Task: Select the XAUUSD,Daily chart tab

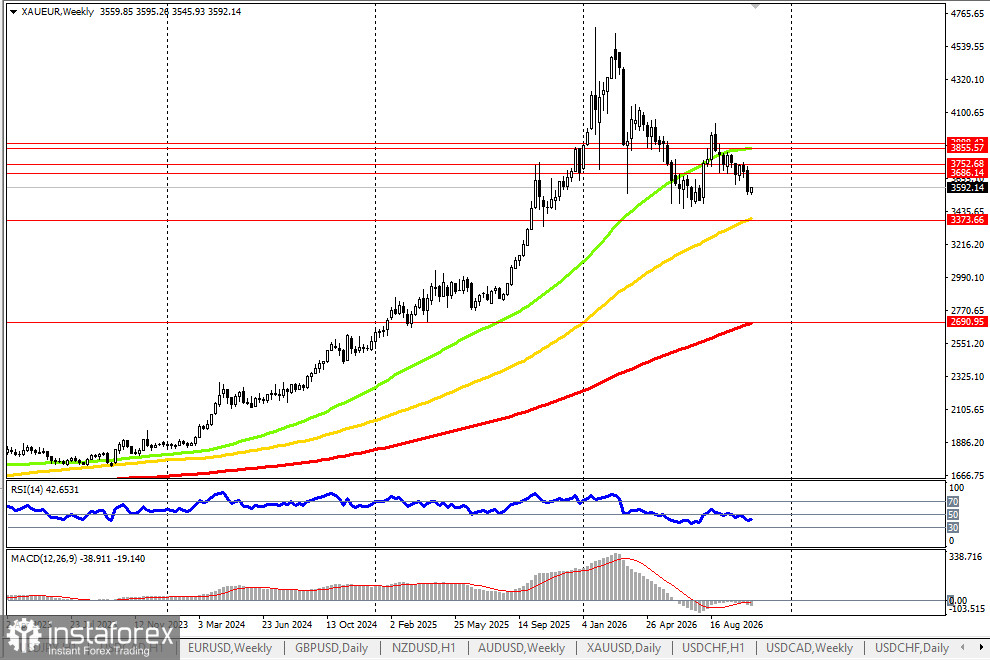Action: tap(624, 648)
